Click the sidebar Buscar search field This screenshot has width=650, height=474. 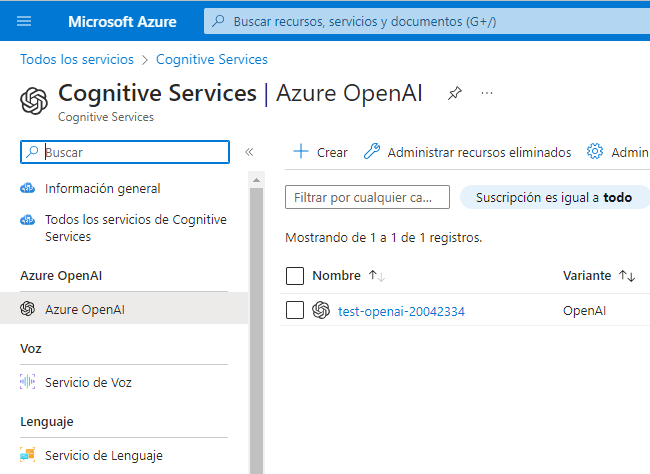coord(125,152)
